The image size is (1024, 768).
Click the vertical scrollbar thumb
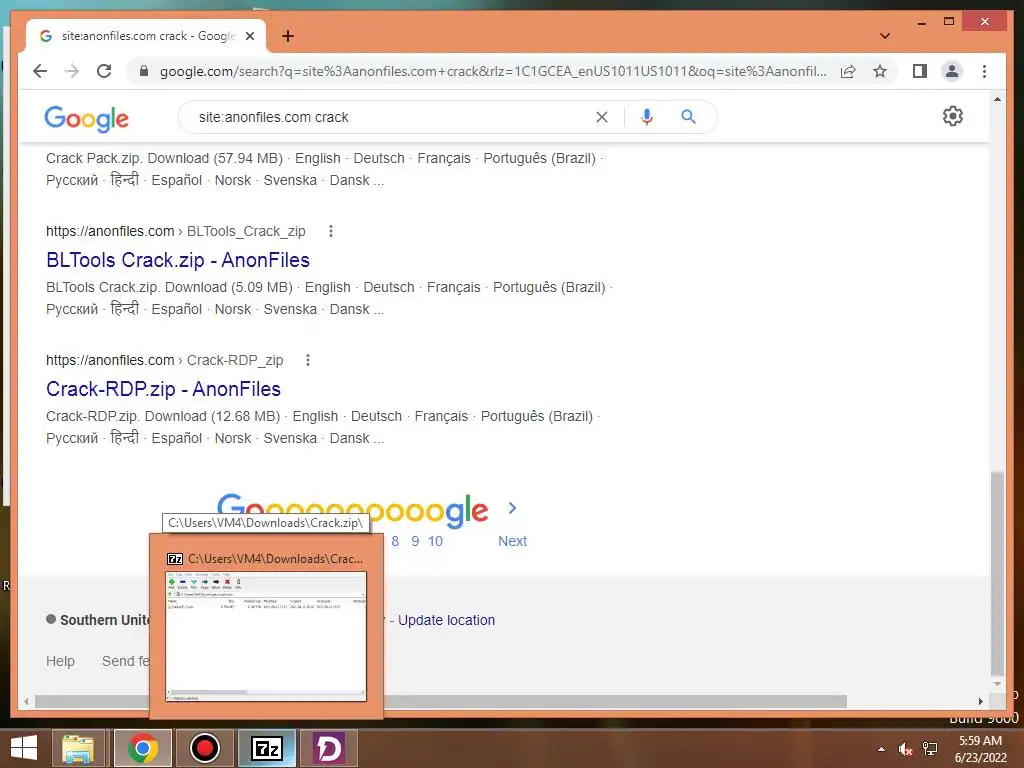pos(997,573)
